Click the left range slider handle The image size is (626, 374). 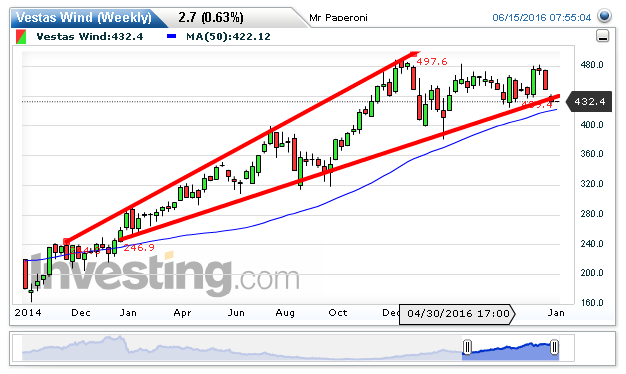pos(467,347)
